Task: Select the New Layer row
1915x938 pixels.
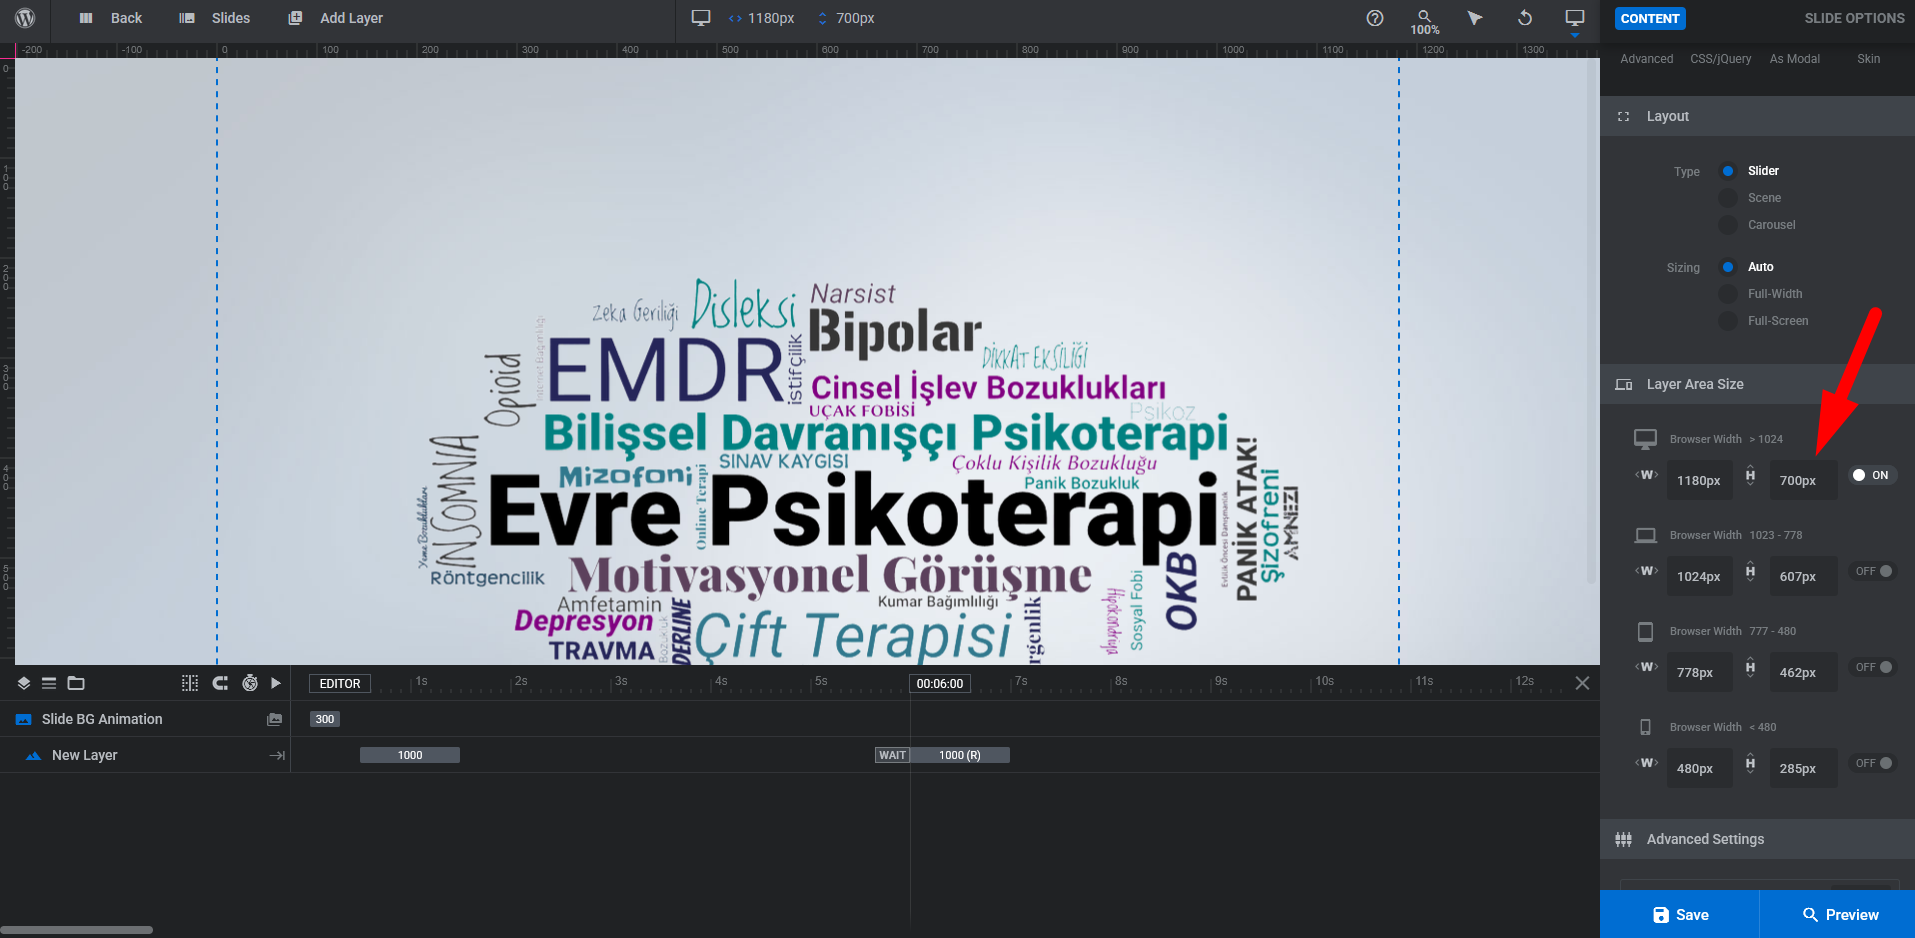Action: (145, 755)
